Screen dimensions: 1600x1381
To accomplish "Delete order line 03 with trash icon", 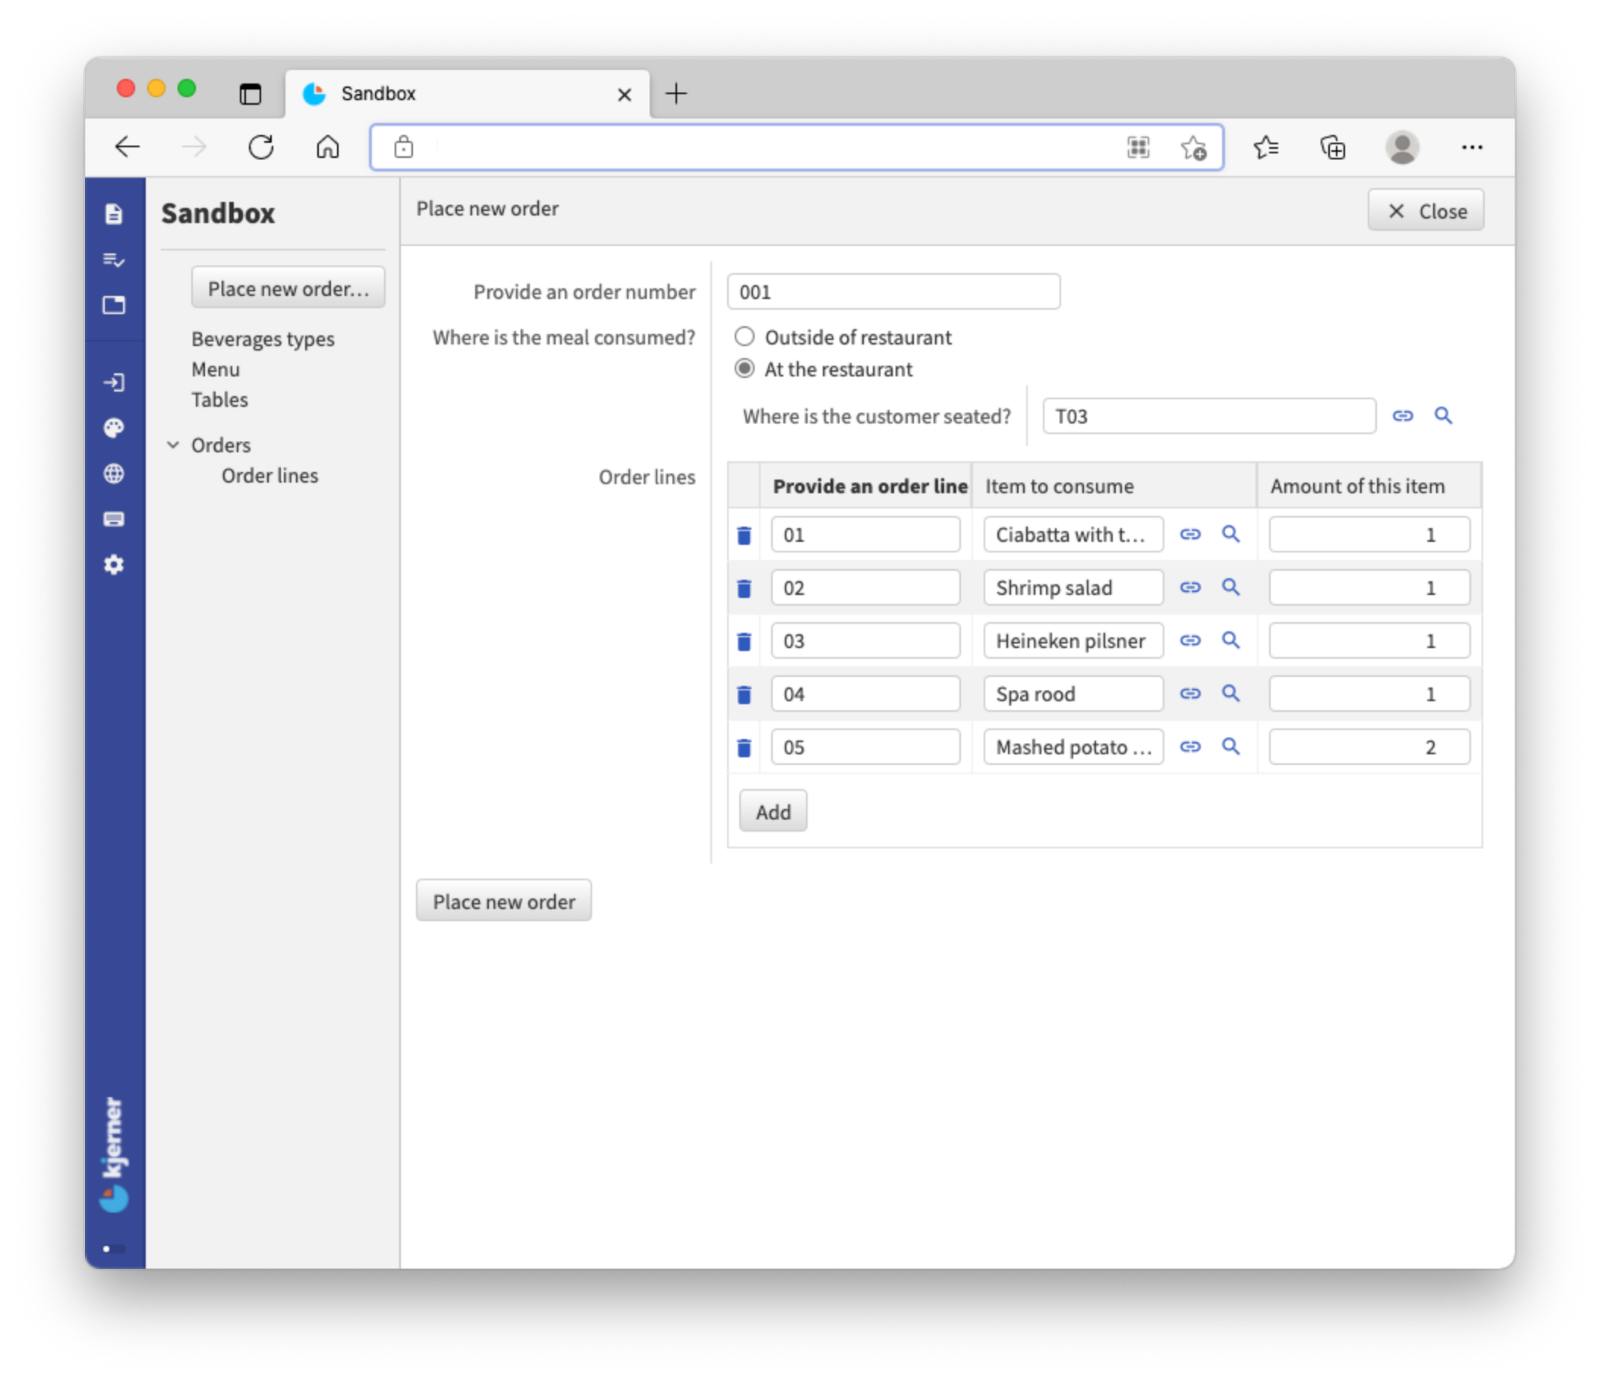I will point(744,641).
